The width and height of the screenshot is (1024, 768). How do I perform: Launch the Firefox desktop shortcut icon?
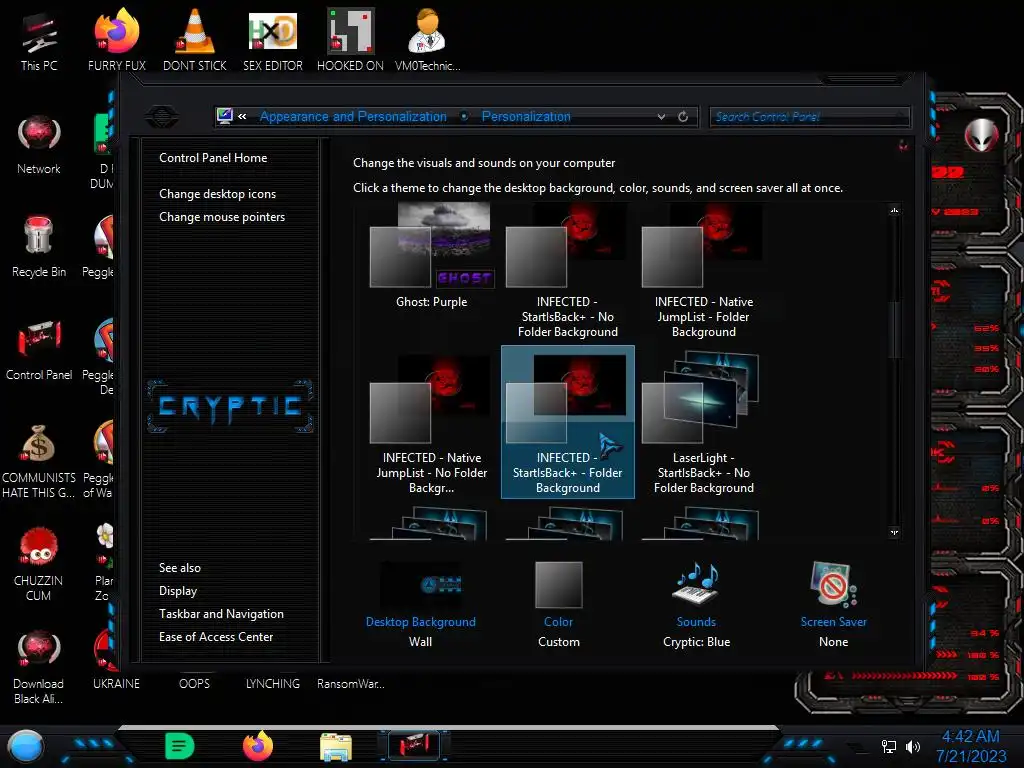tap(116, 40)
